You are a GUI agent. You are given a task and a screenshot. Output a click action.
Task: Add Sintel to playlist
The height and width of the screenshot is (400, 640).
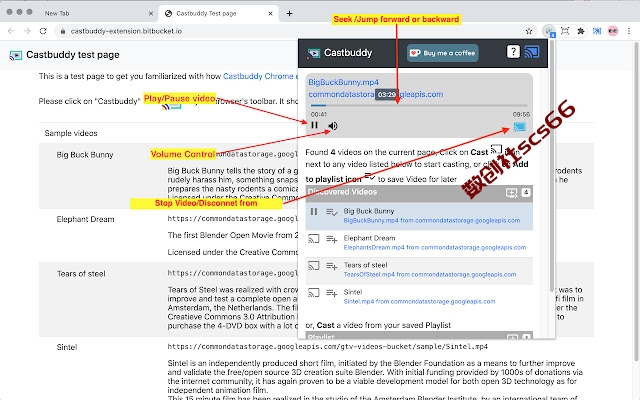point(331,293)
